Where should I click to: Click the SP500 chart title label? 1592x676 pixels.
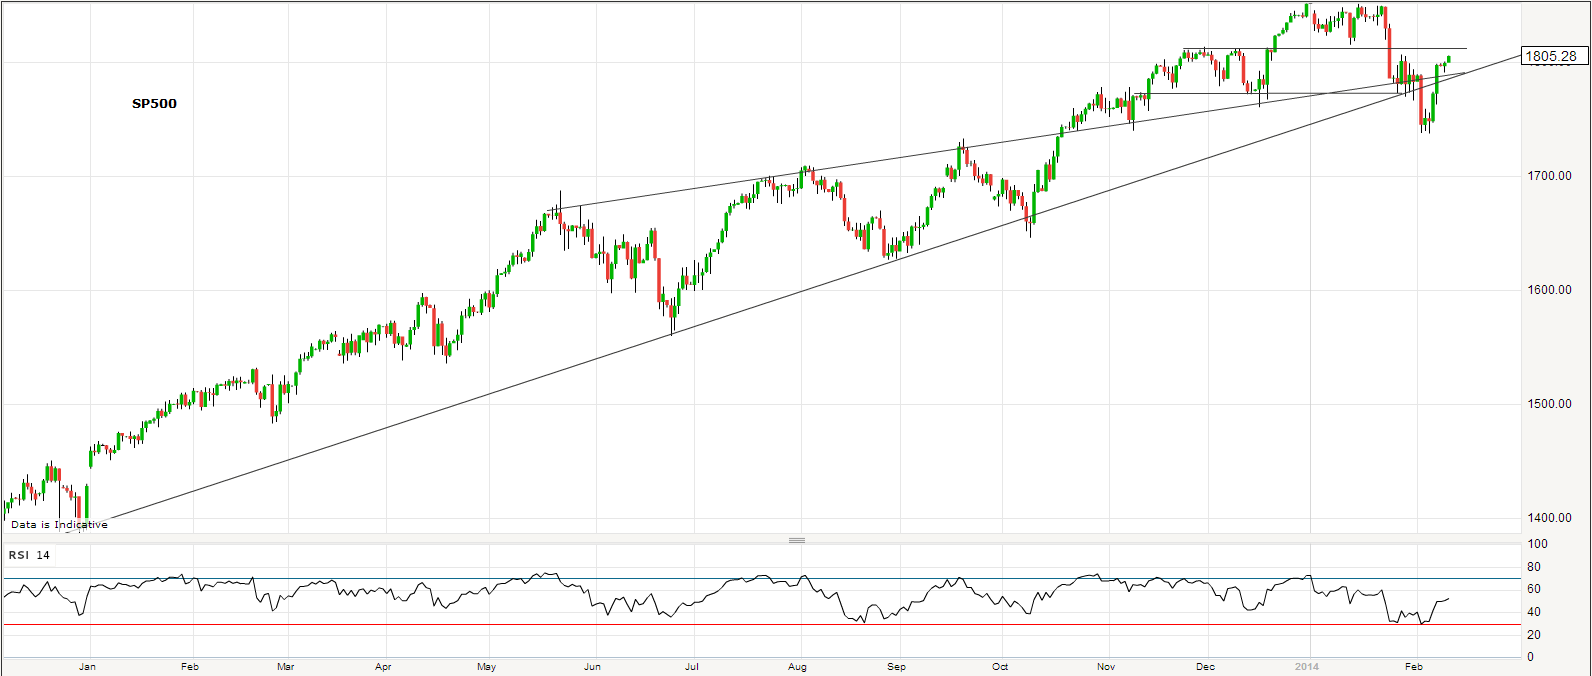tap(154, 103)
